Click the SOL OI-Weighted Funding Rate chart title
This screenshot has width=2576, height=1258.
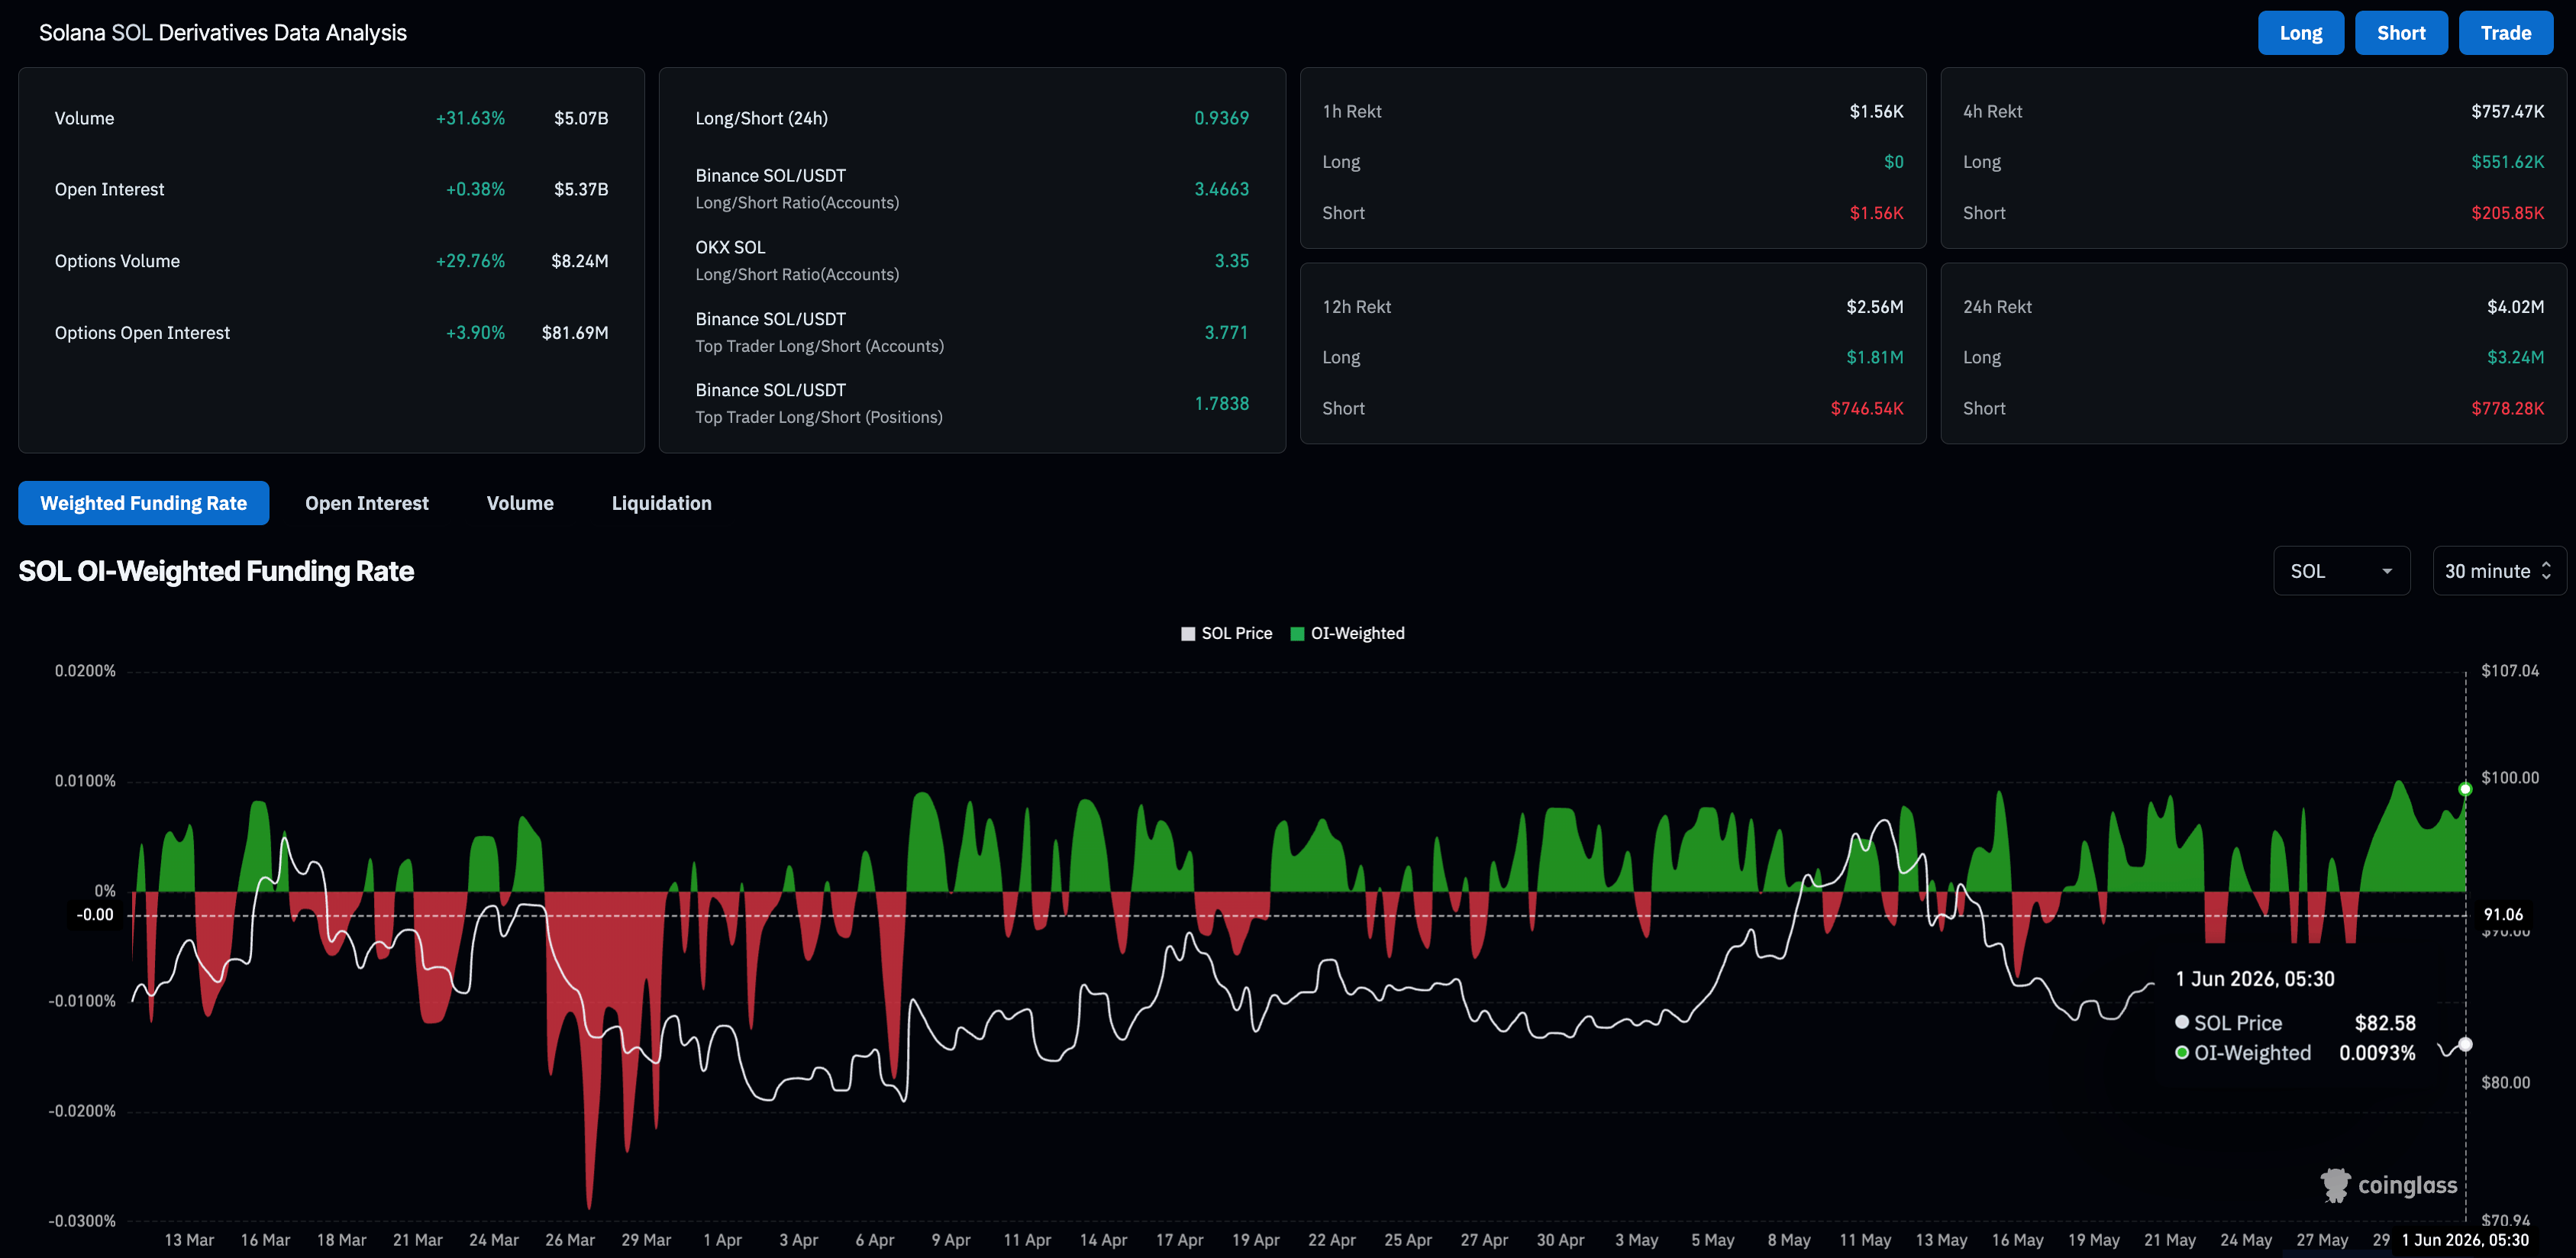pyautogui.click(x=216, y=571)
